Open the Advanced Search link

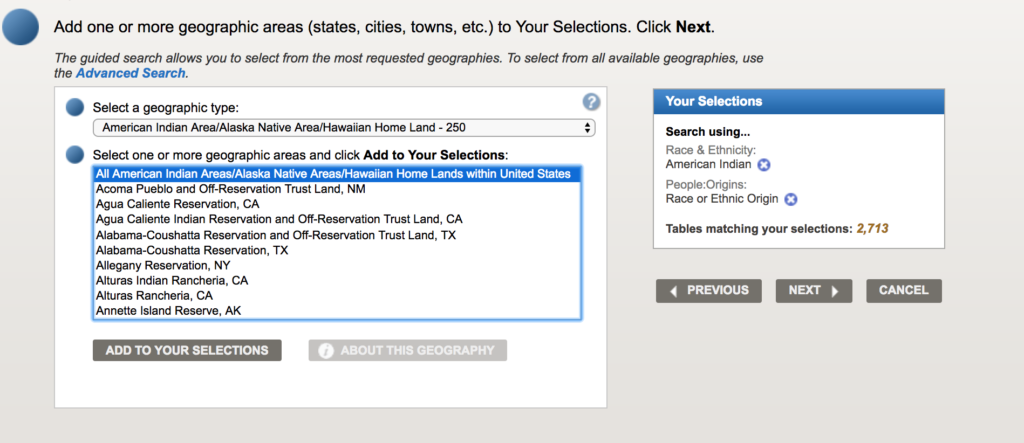[131, 73]
